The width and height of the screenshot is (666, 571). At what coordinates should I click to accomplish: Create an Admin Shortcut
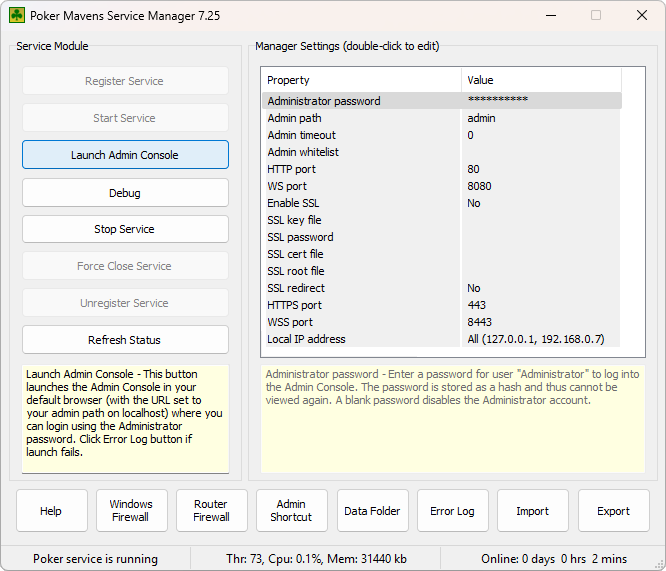tap(291, 511)
